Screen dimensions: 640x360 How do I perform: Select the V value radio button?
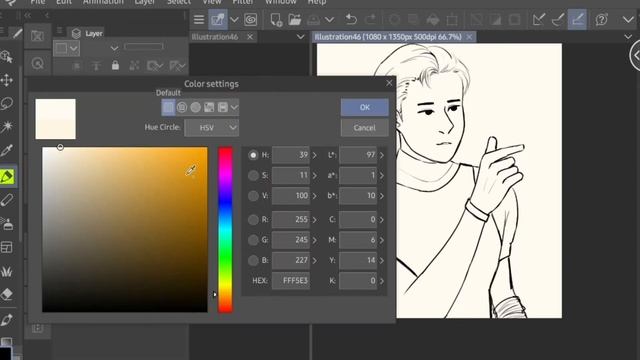pos(253,196)
